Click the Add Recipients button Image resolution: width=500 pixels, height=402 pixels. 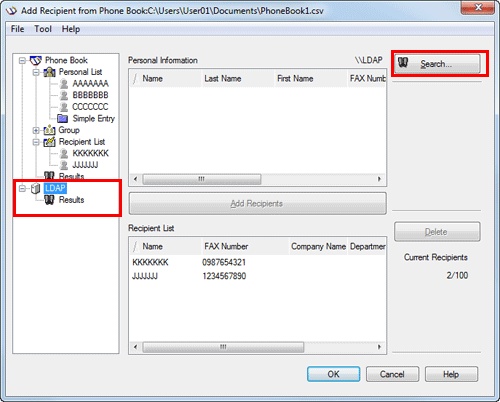click(257, 203)
